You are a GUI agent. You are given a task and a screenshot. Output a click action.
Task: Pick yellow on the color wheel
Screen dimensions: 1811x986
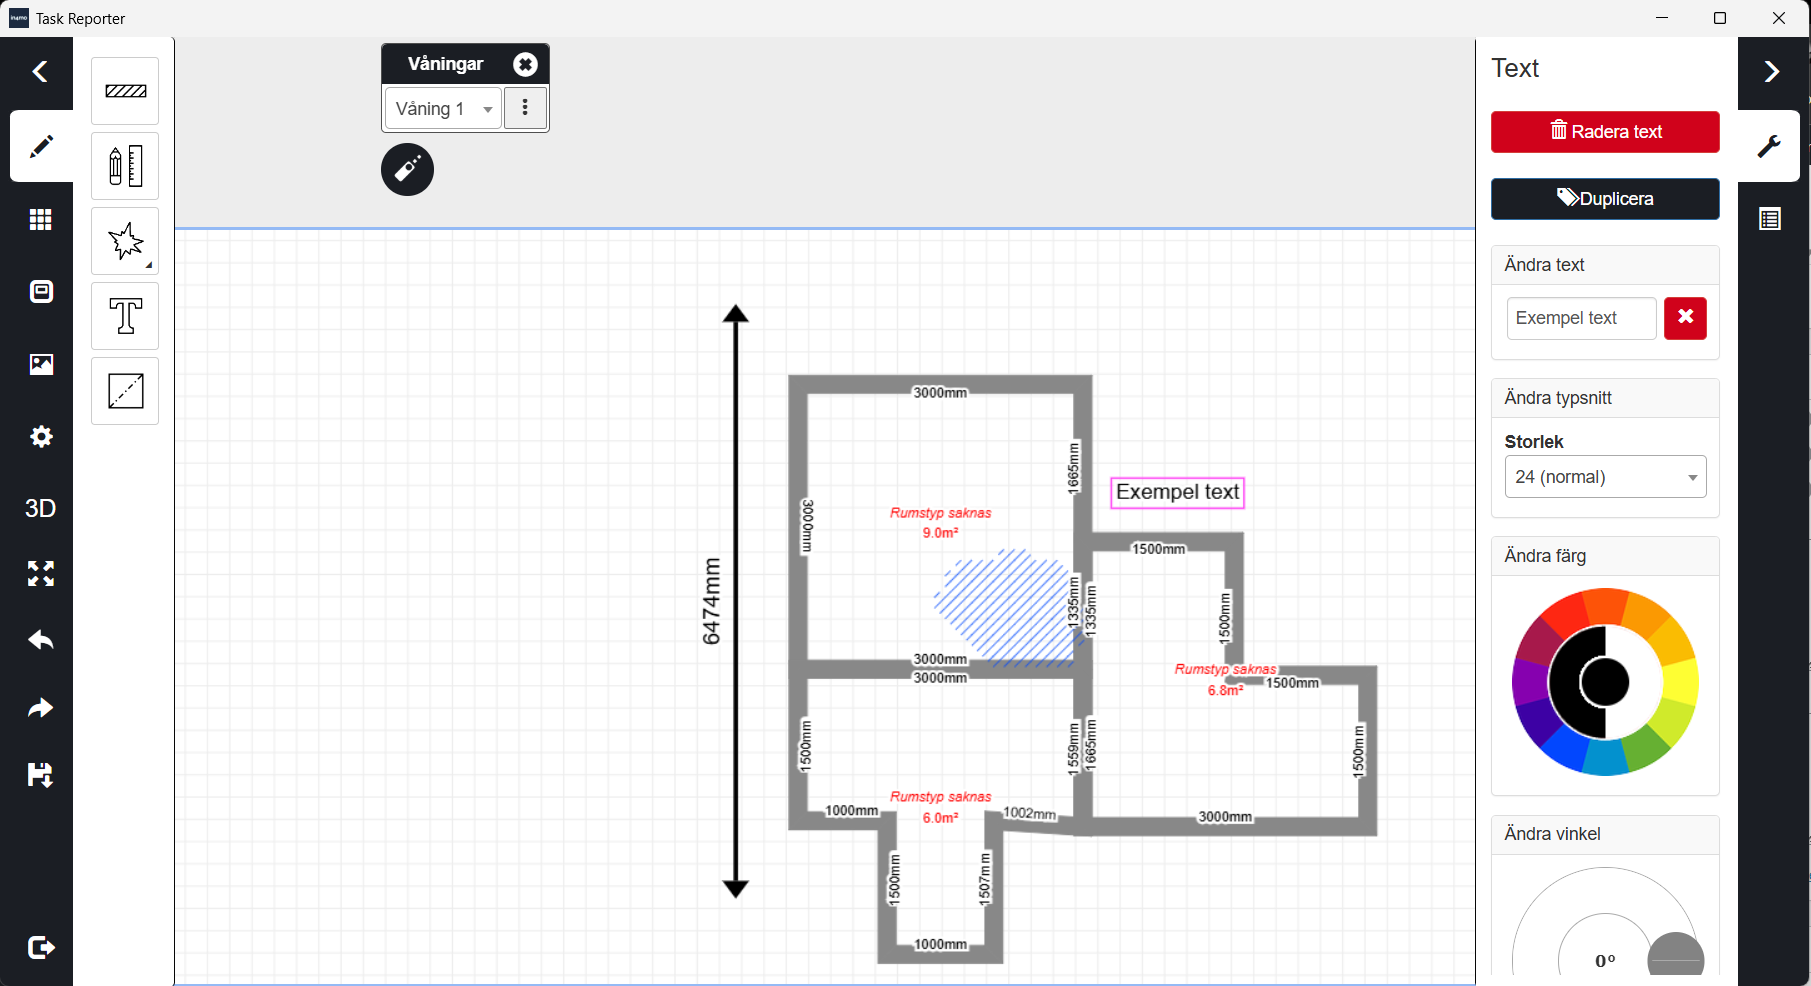click(x=1681, y=683)
